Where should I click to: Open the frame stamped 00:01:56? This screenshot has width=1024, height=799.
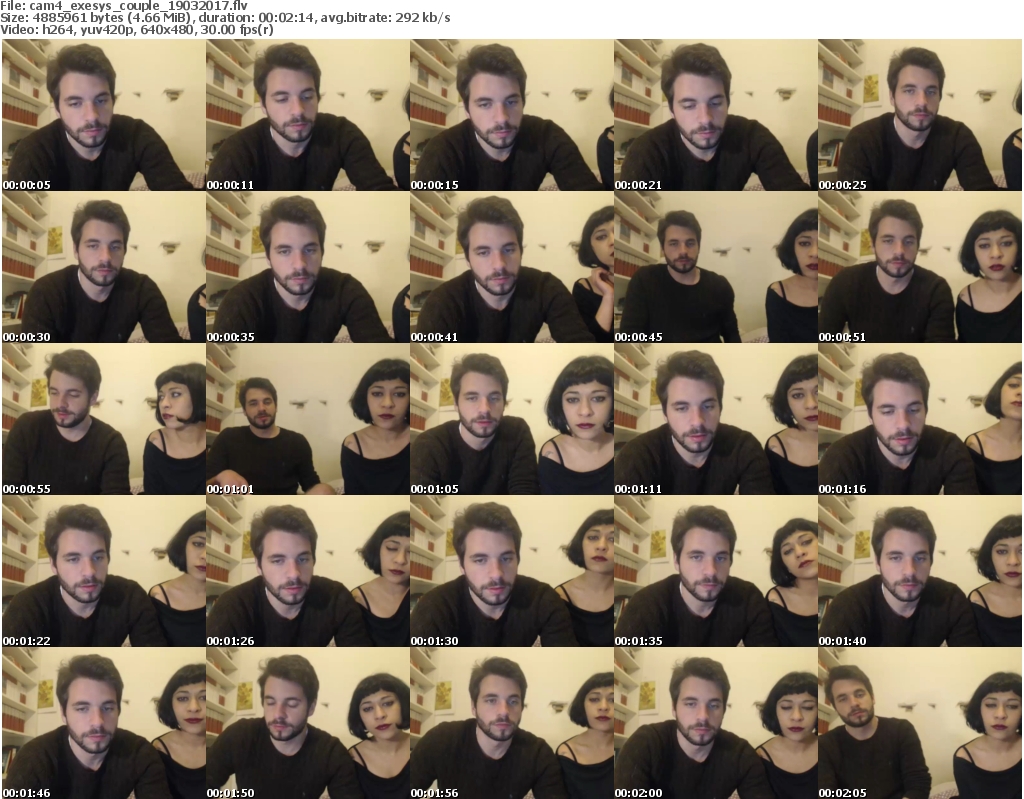coord(512,723)
